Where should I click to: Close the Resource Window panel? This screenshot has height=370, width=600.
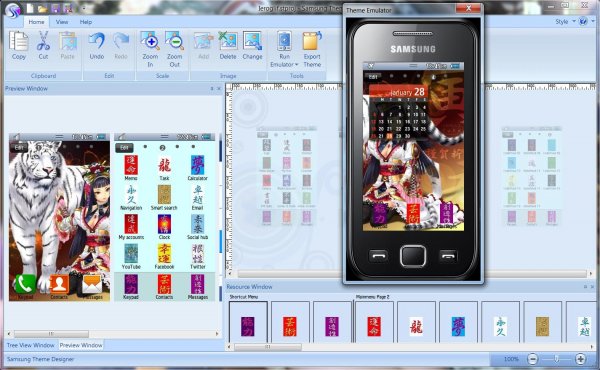click(592, 287)
